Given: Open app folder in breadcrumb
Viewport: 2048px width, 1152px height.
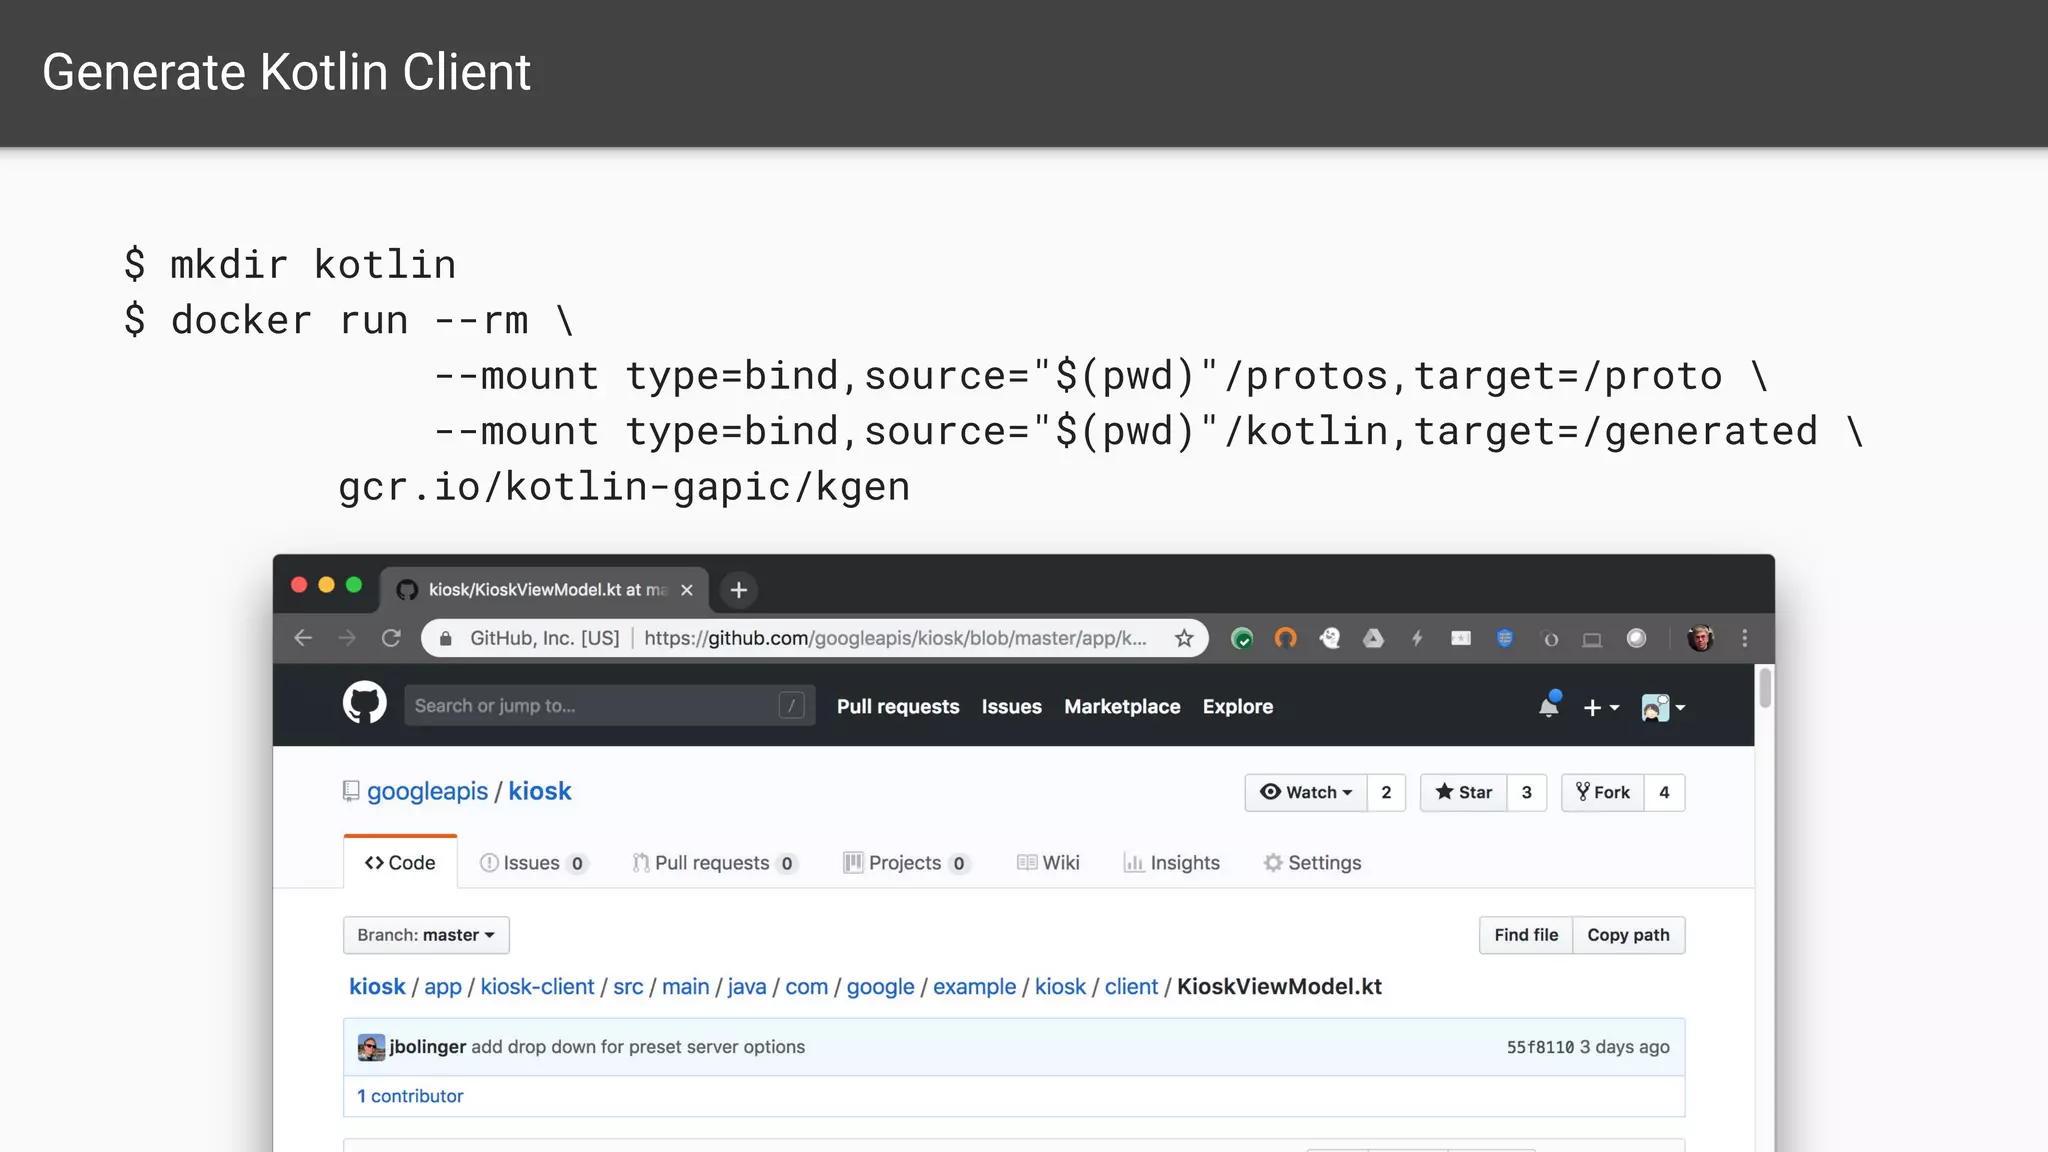Looking at the screenshot, I should [x=443, y=987].
